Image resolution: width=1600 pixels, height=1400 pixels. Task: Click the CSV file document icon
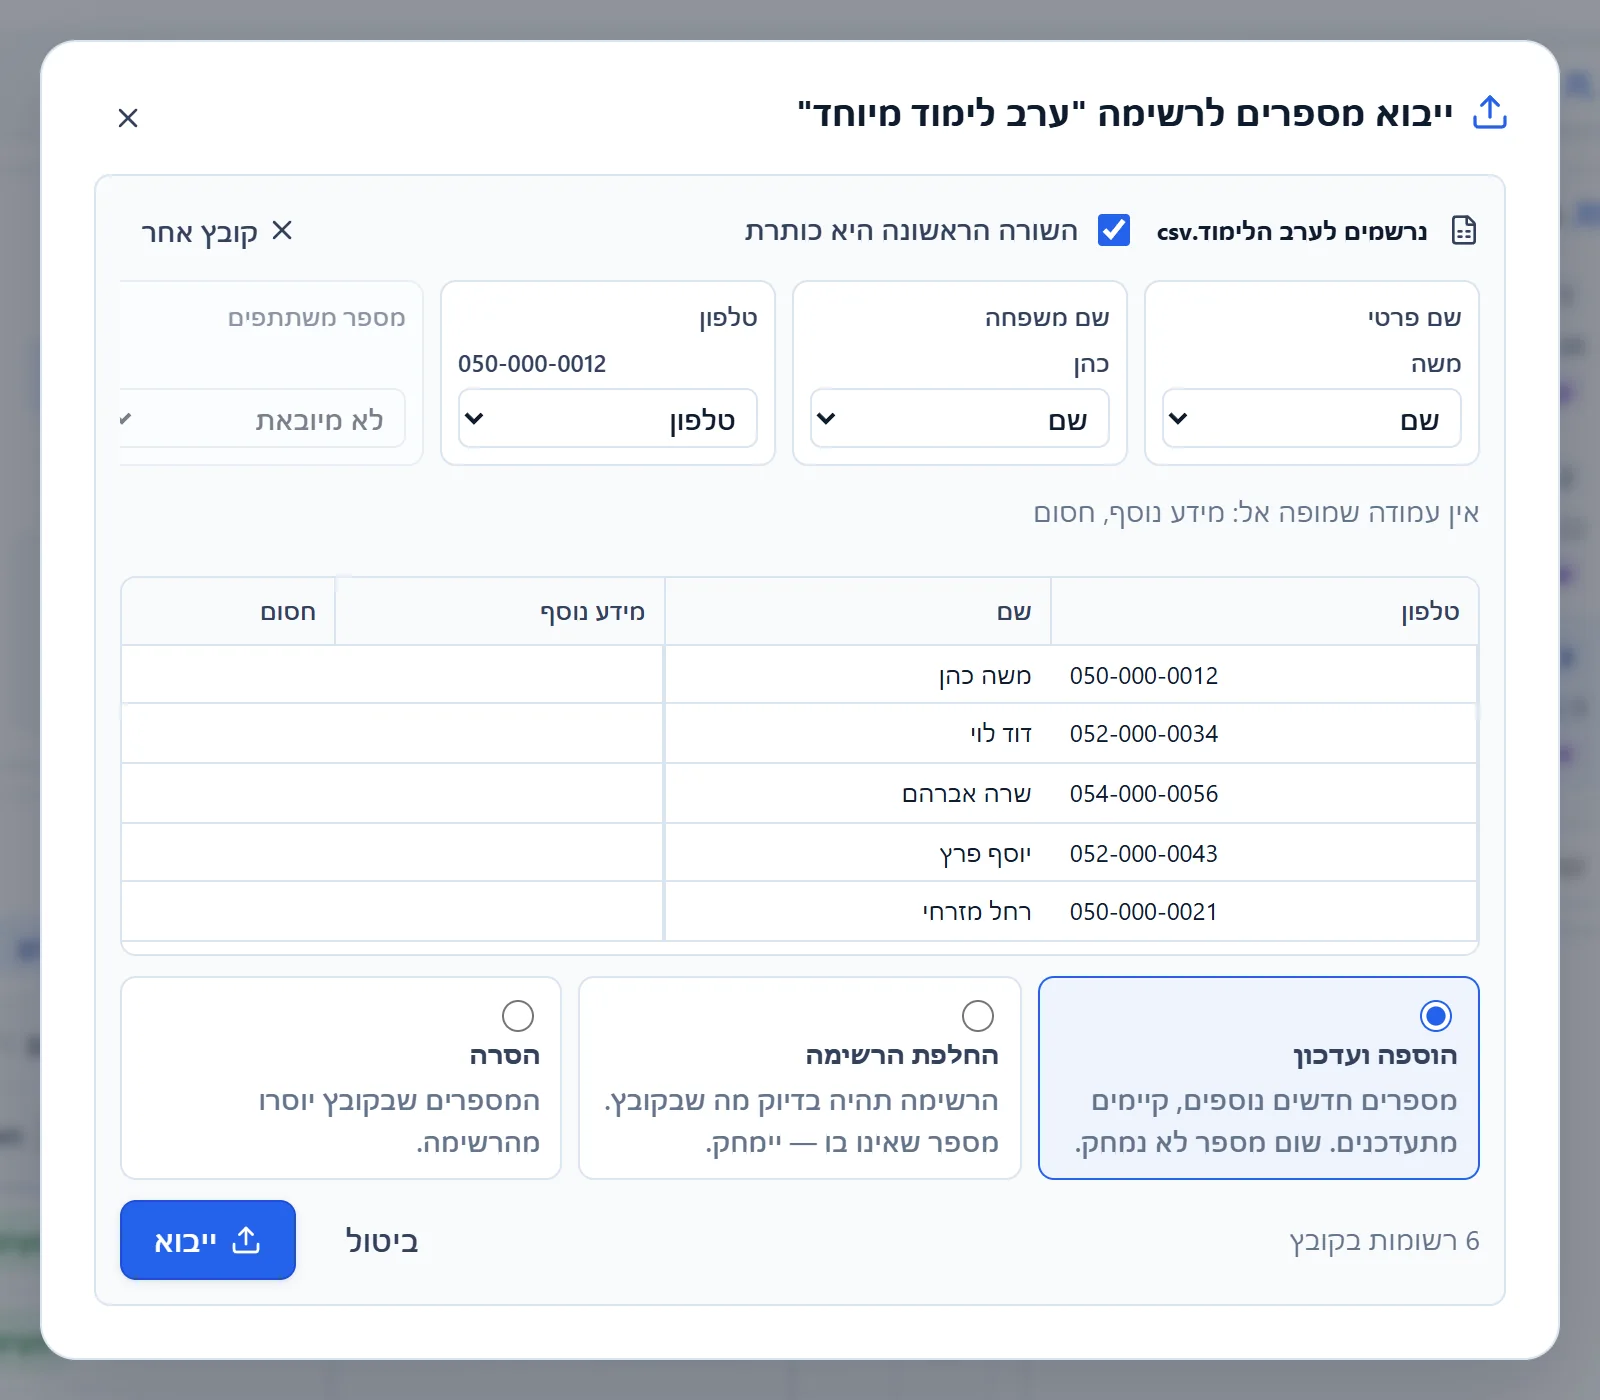(x=1464, y=231)
